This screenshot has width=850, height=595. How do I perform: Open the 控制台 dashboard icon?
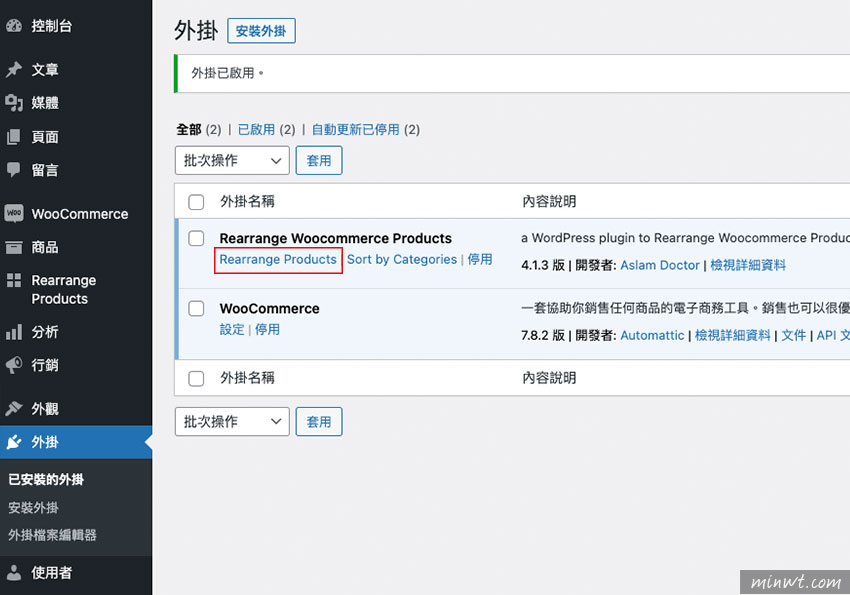click(x=14, y=25)
